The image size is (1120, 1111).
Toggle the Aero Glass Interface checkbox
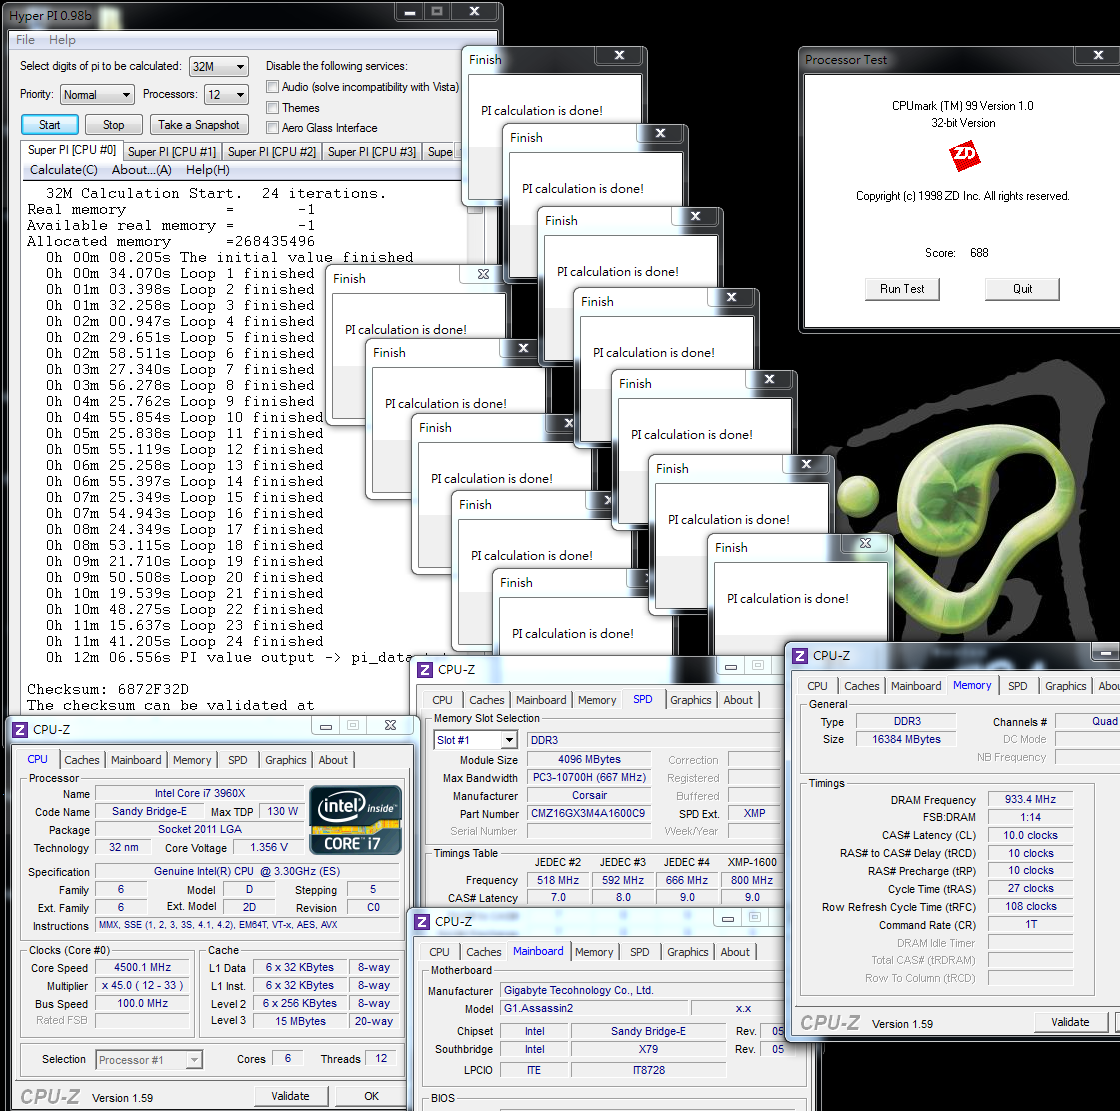272,128
